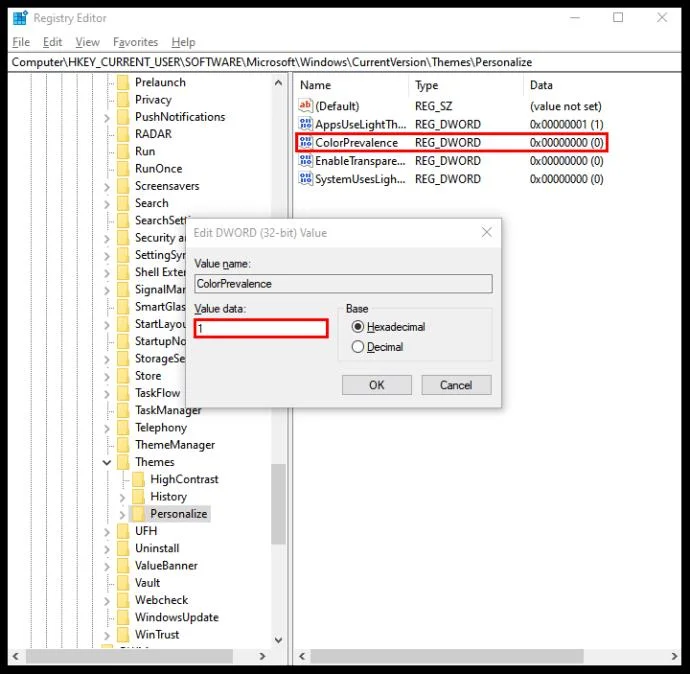The image size is (690, 674).
Task: Expand the PushNotifications key
Action: [107, 117]
